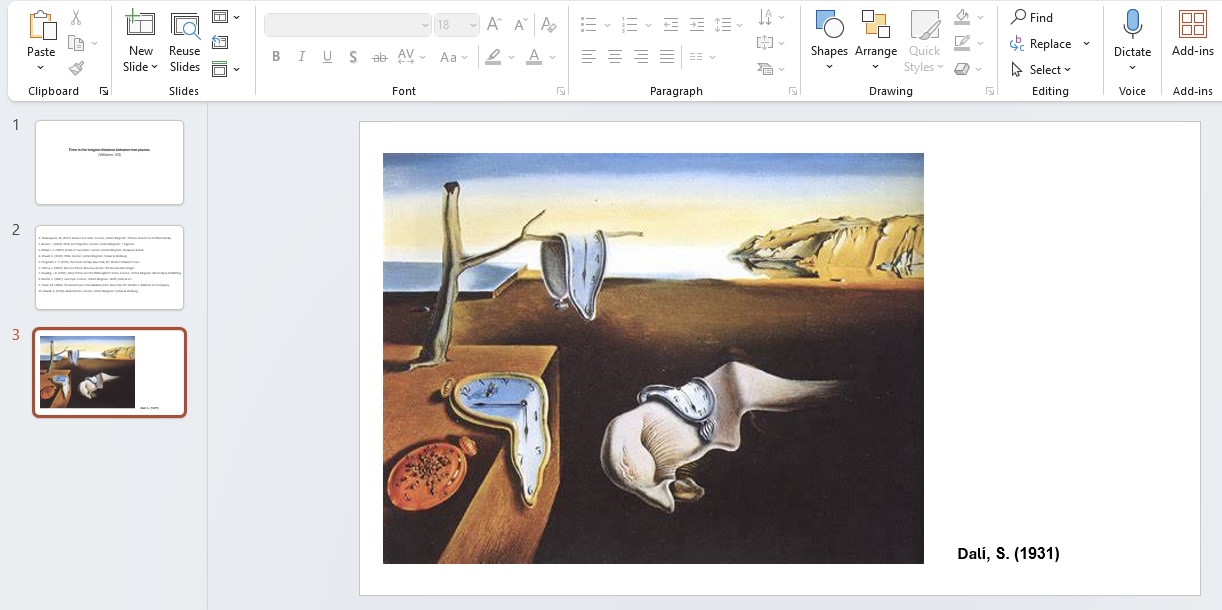This screenshot has height=610, width=1222.
Task: Click the Shape Fill paint bucket
Action: tap(962, 17)
